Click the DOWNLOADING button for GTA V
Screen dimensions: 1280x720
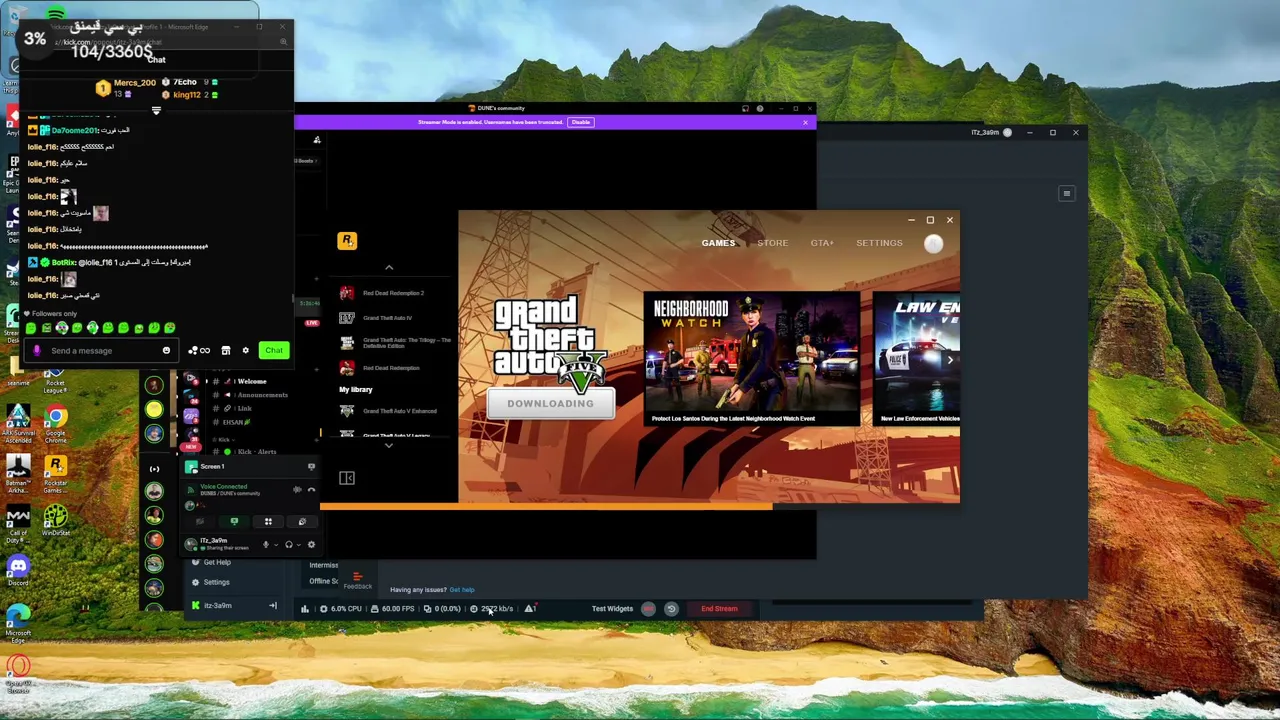coord(550,403)
